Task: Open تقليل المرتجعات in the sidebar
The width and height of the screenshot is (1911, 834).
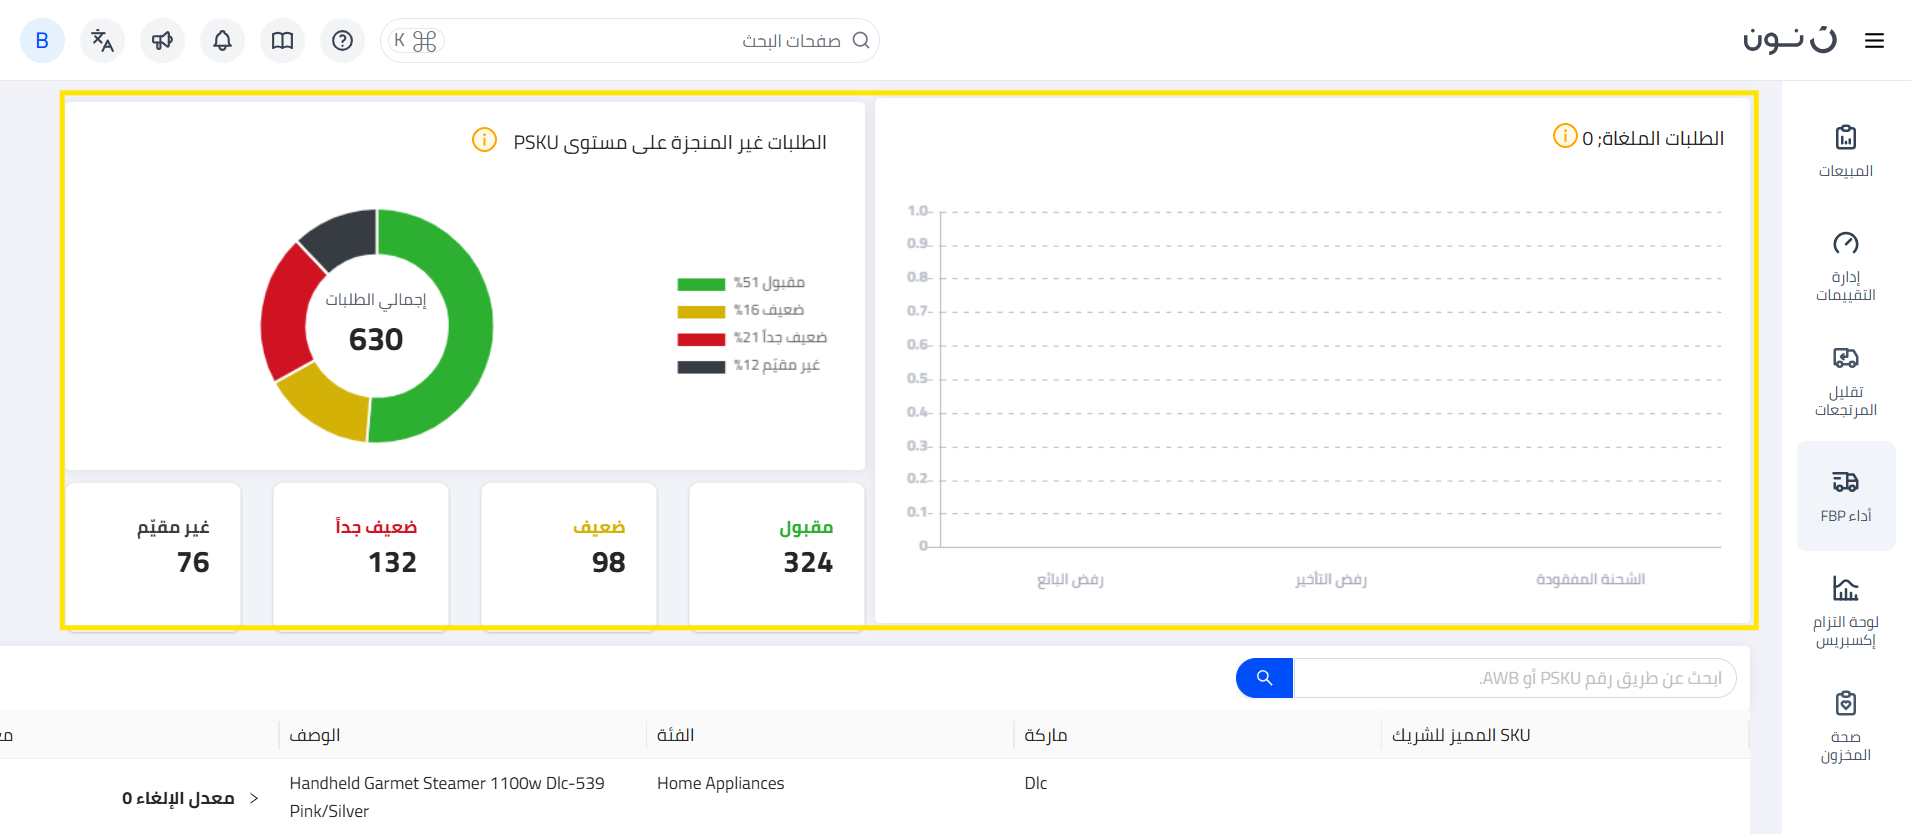Action: 1846,383
